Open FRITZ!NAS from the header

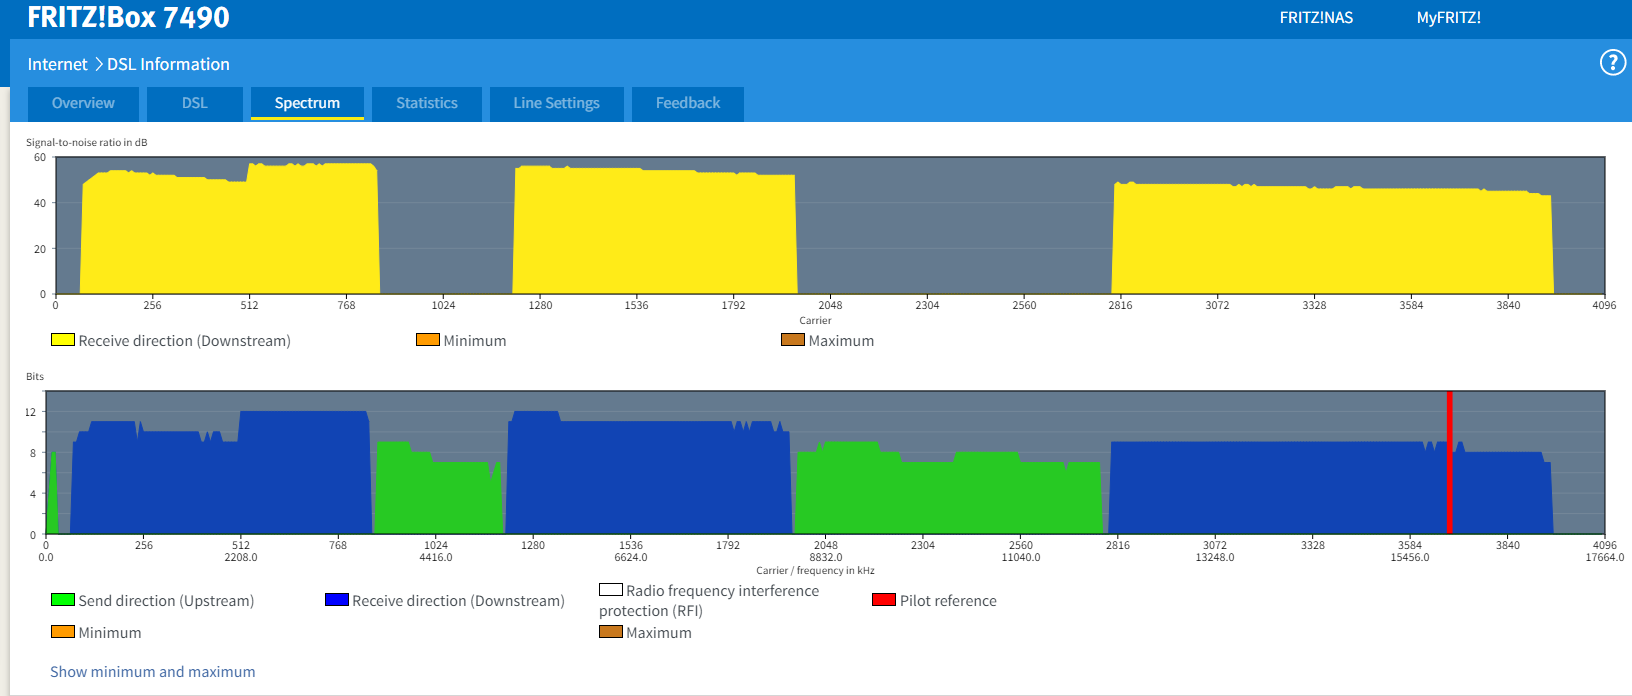[1316, 18]
